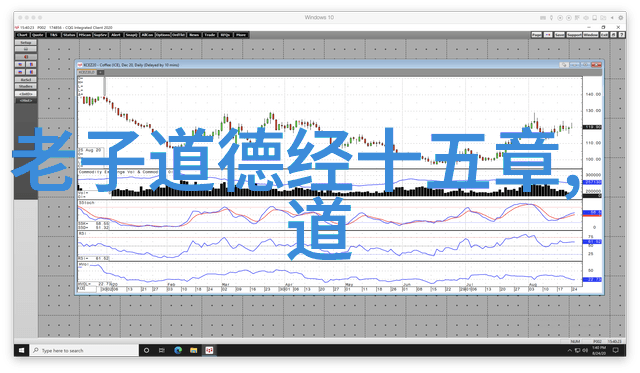Click the Studies button in sidebar
Viewport: 640px width, 373px height.
26,87
